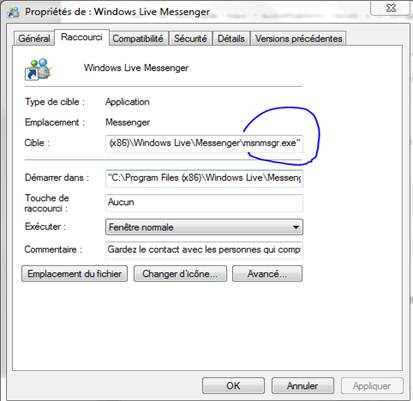The width and height of the screenshot is (413, 401).
Task: Confirm with the OK button
Action: [233, 386]
